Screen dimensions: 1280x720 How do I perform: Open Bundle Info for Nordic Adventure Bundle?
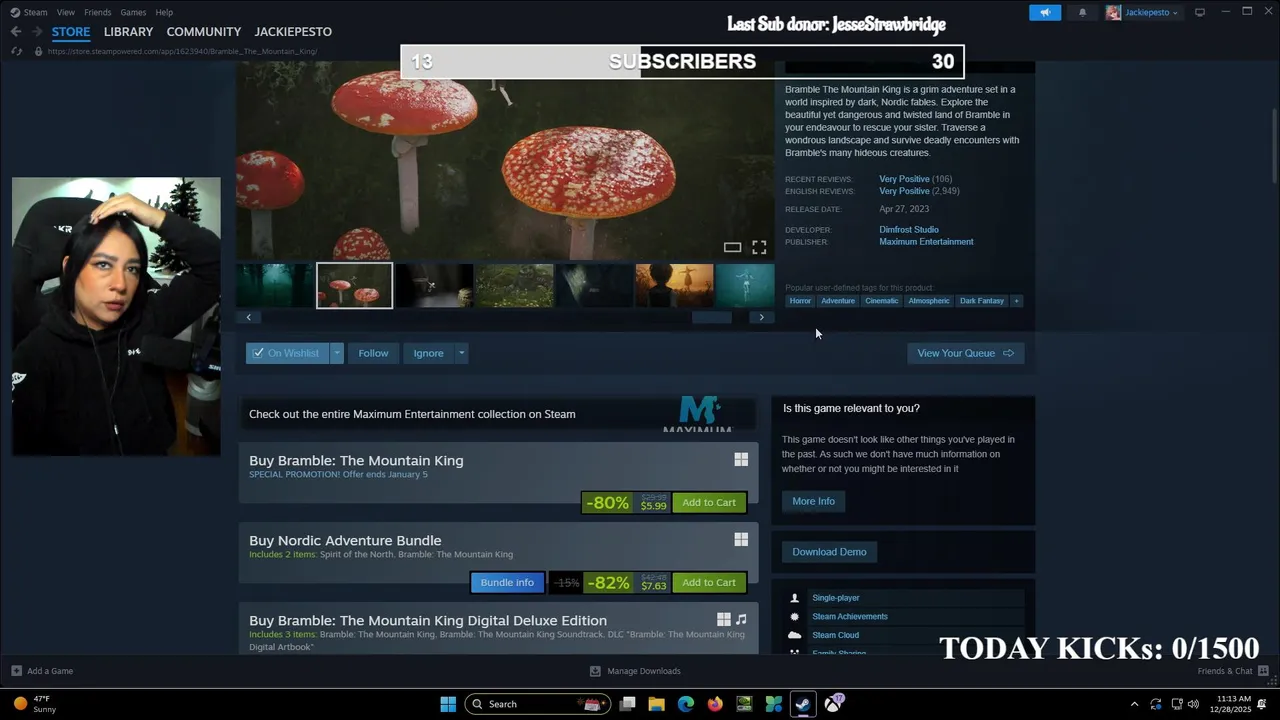507,583
